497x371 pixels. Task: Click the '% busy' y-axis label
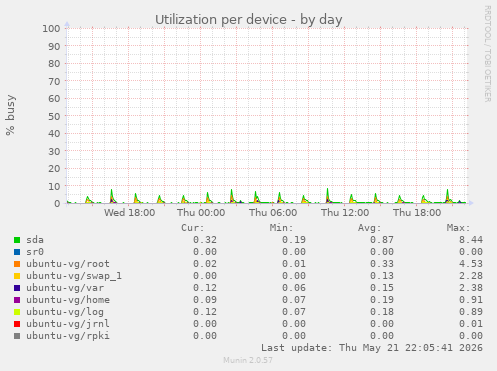(x=10, y=115)
